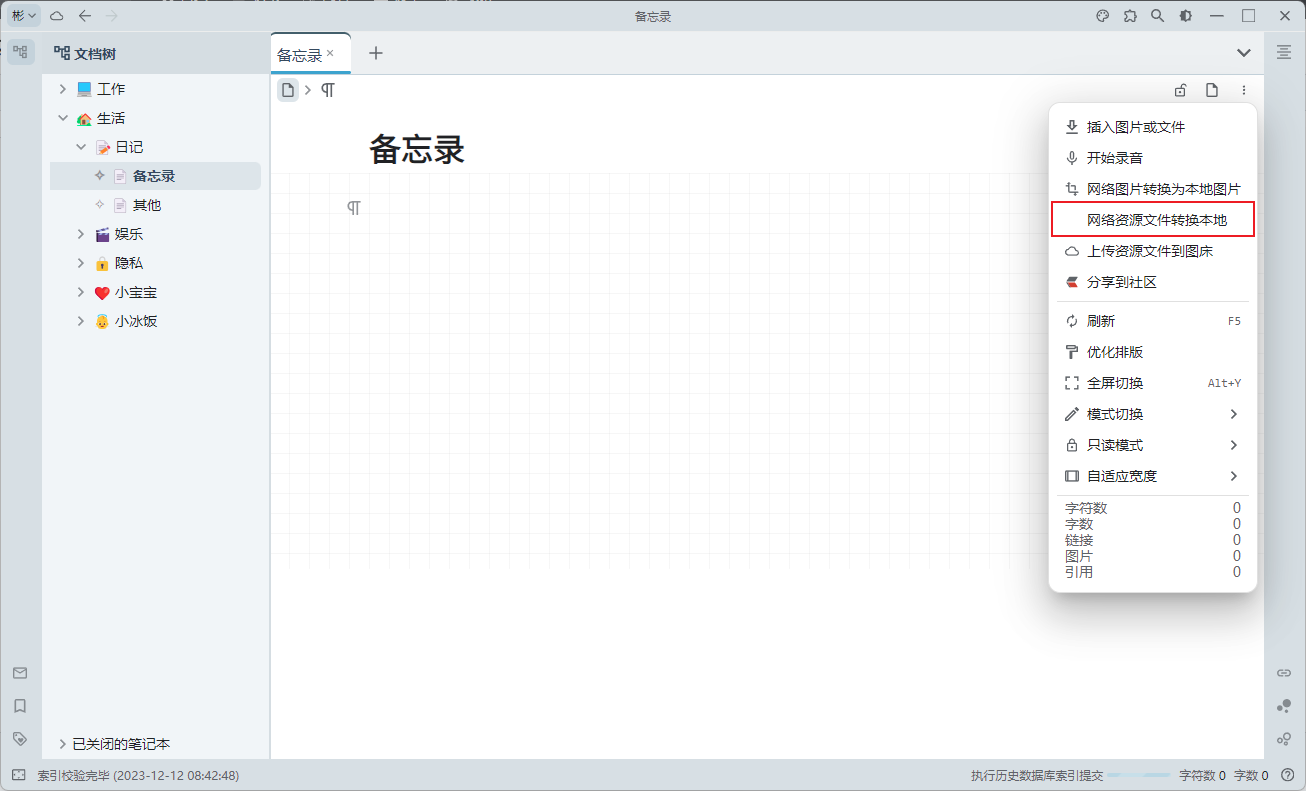Close the 备忘录 tab with its x
Viewport: 1306px width, 791px height.
(x=331, y=53)
